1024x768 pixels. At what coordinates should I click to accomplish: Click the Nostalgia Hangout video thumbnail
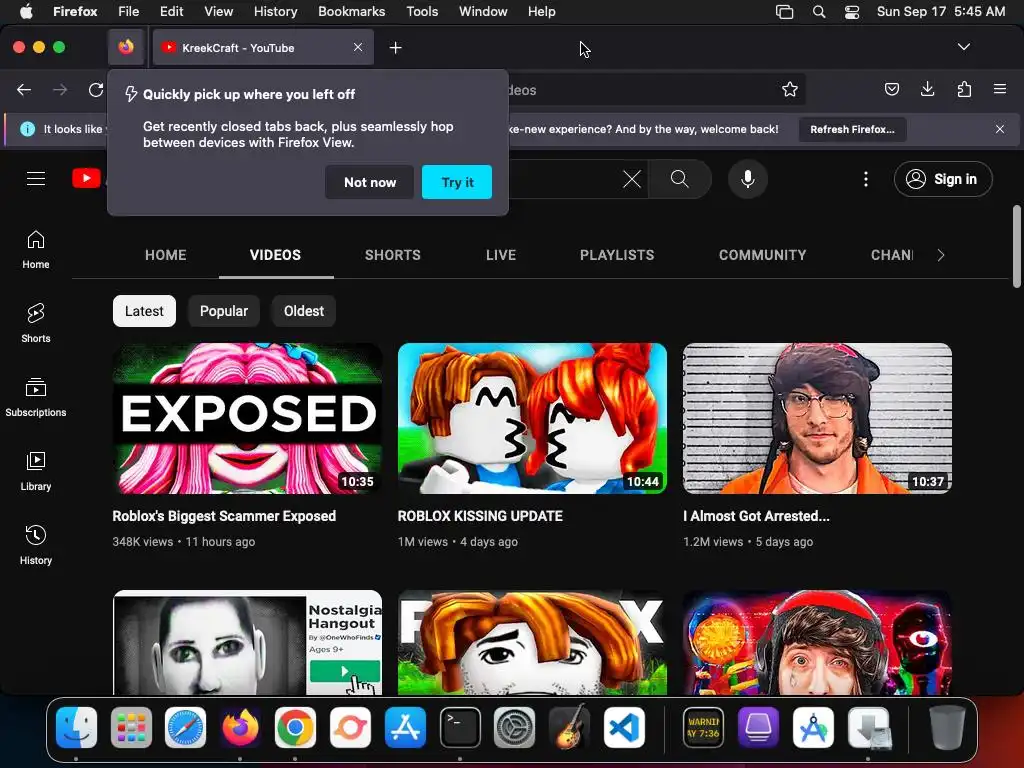coord(248,643)
